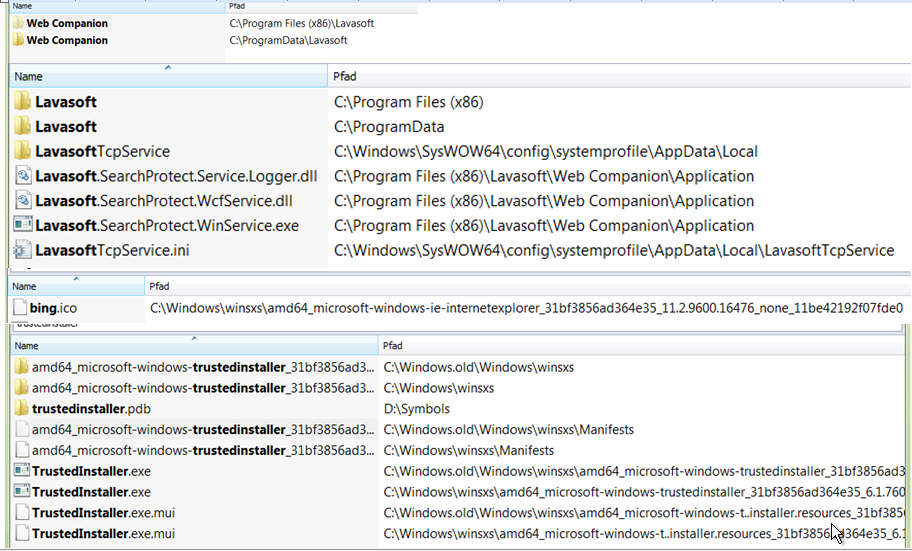Click the Lavasoft.SearchProtect.WcfService.dll file icon
The width and height of the screenshot is (912, 551).
23,201
